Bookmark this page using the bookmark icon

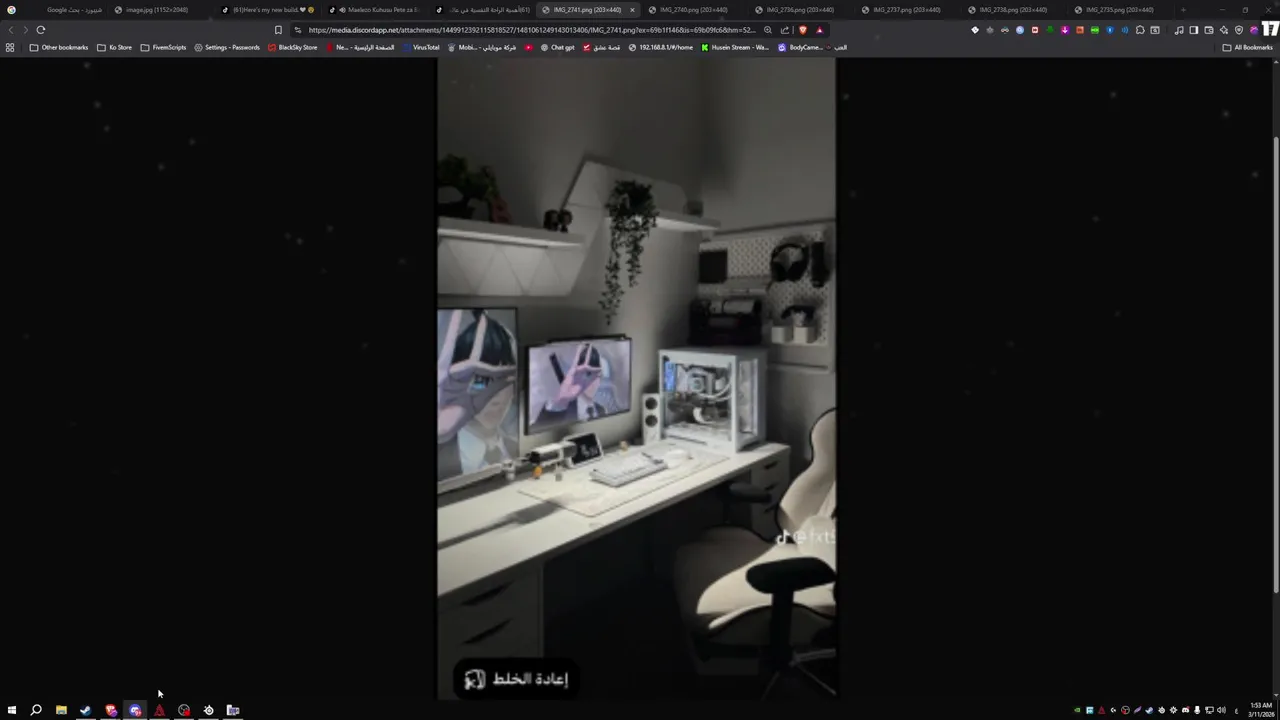coord(278,30)
